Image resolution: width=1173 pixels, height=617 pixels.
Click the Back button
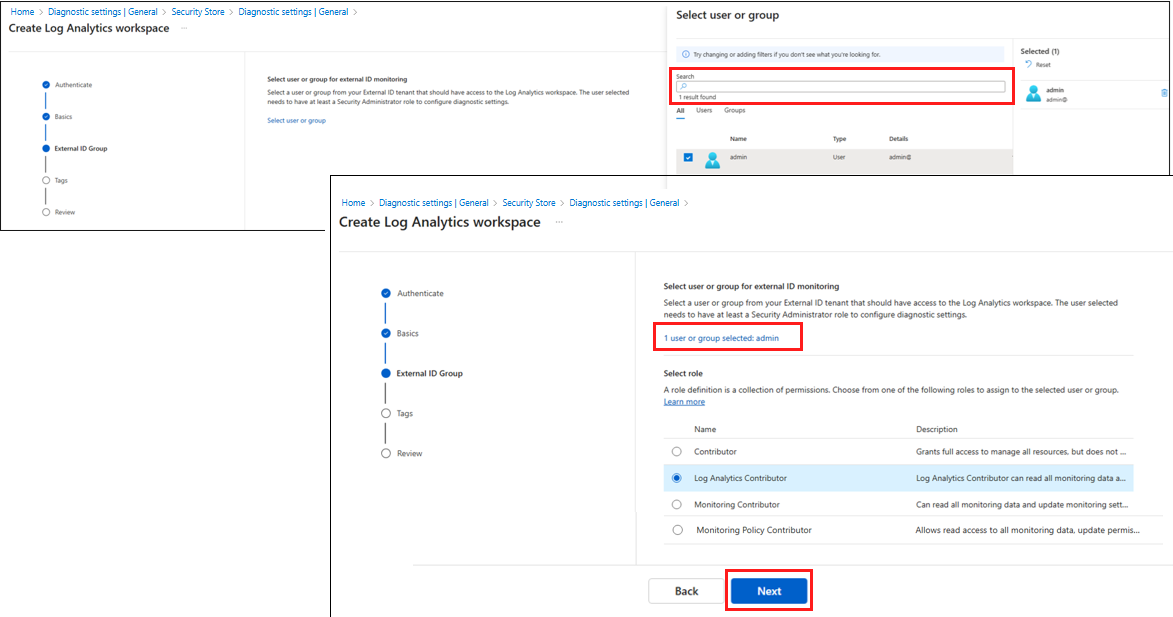pos(687,591)
